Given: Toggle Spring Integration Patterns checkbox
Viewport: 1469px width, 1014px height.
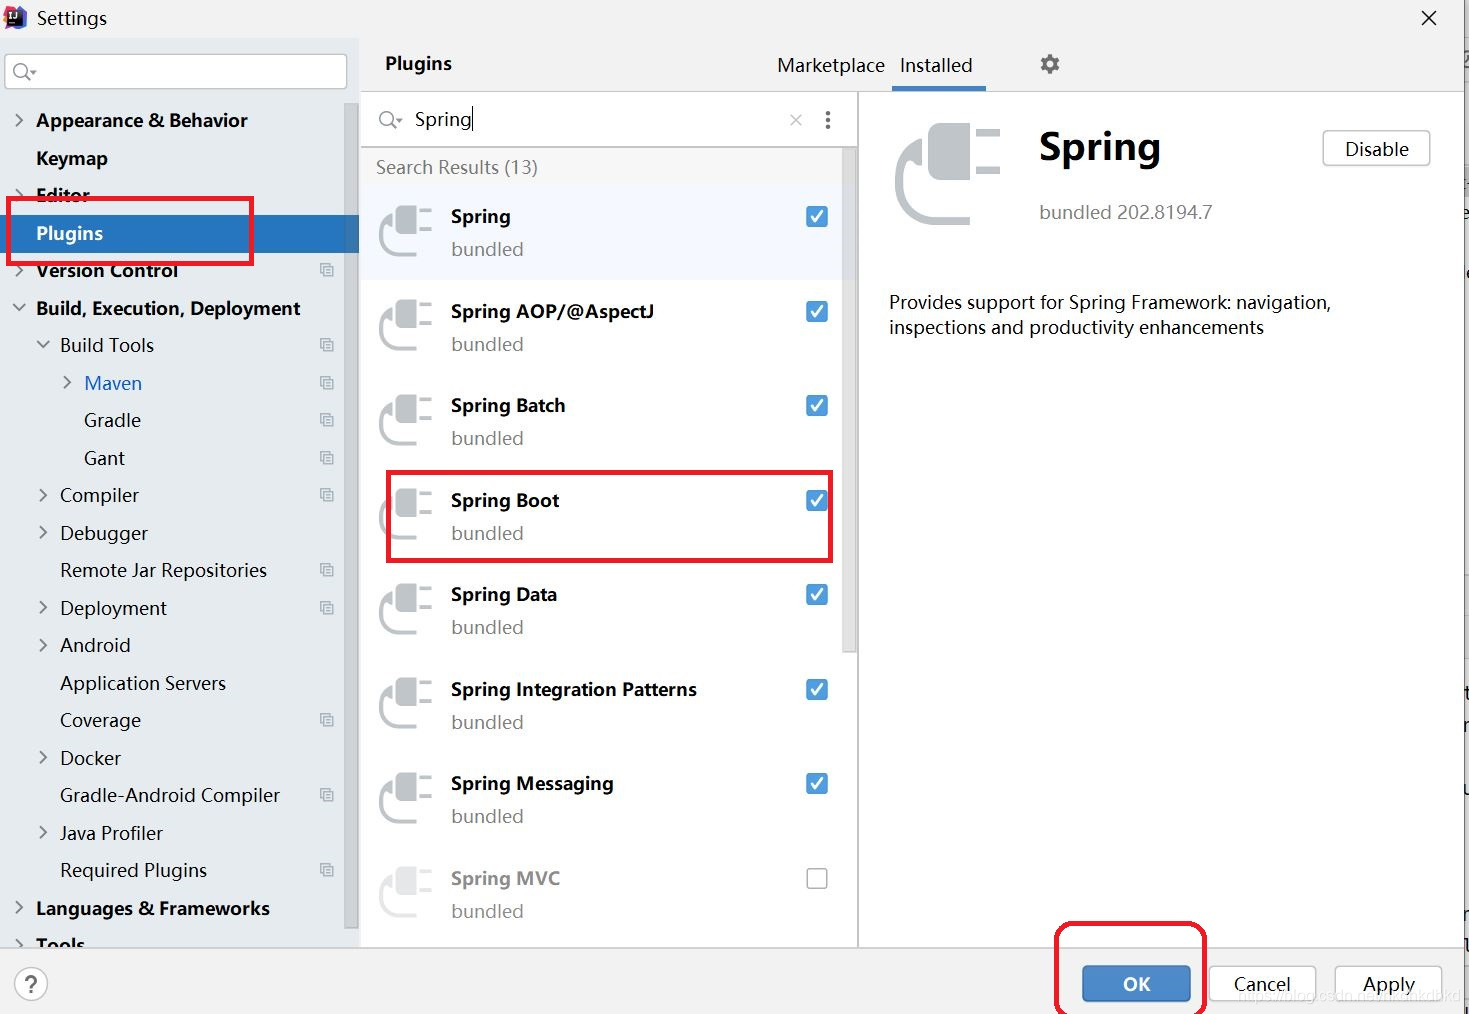Looking at the screenshot, I should [x=817, y=689].
